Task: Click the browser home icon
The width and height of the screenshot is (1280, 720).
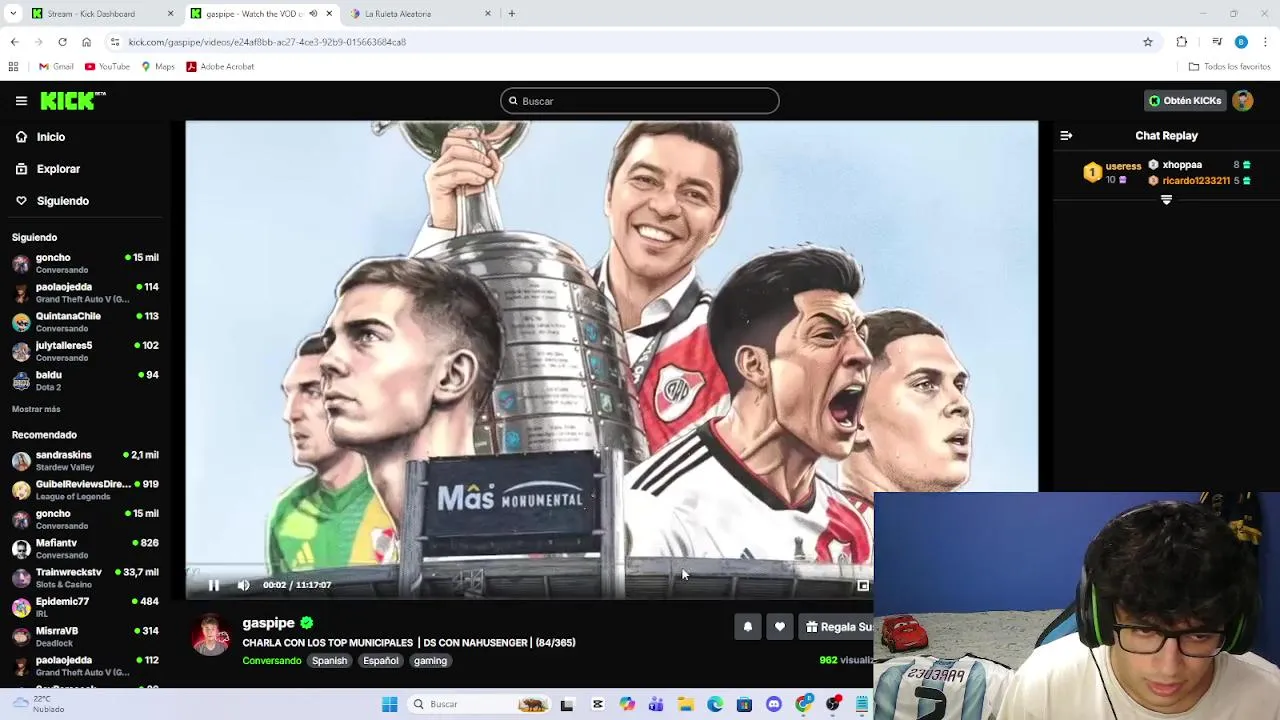Action: coord(86,42)
